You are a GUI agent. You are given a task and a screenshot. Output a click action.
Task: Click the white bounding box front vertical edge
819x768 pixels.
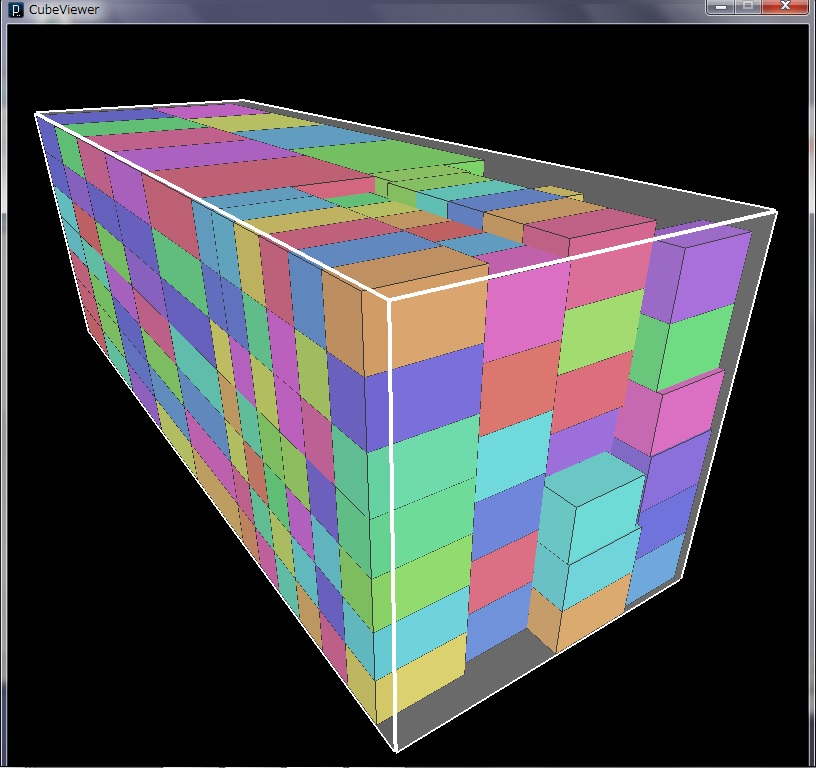click(392, 520)
